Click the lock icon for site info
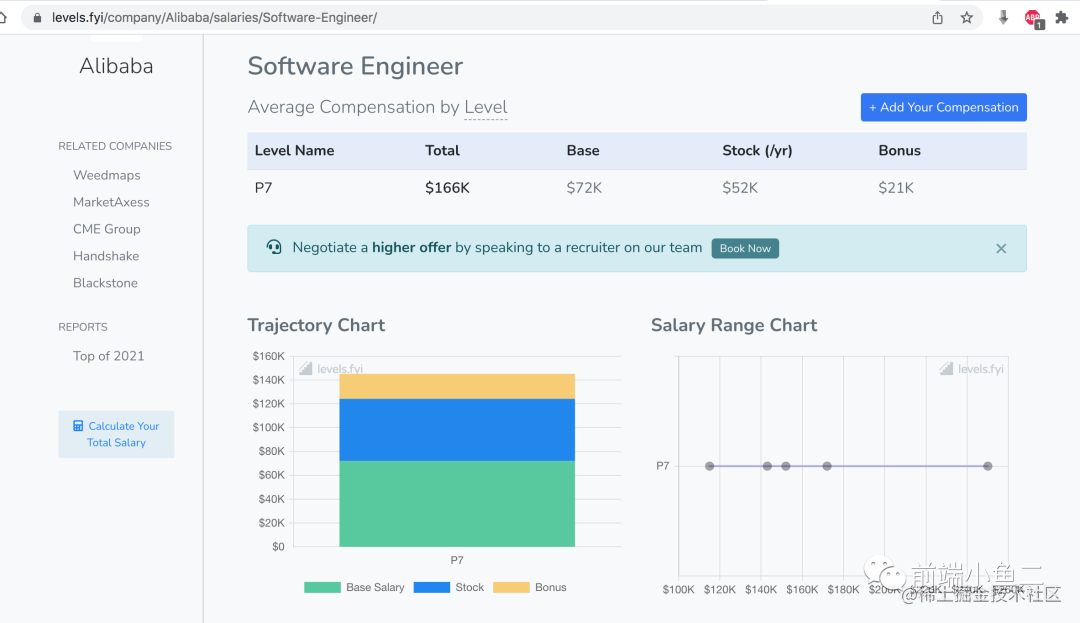1080x623 pixels. click(x=37, y=18)
